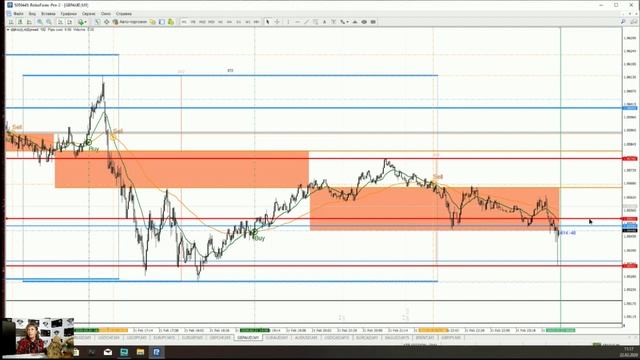The width and height of the screenshot is (640, 360).
Task: Select the H1 timeframe
Action: [x=220, y=22]
